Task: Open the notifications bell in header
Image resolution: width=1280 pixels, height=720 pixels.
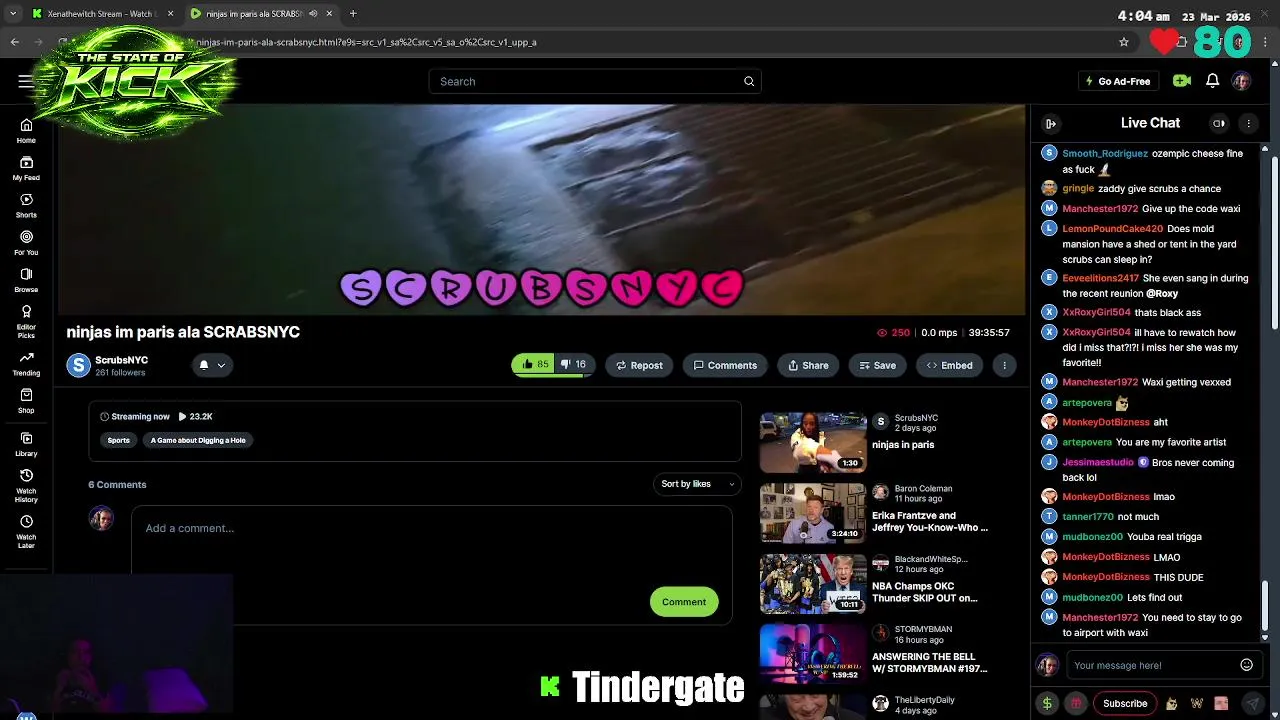Action: pos(1212,81)
